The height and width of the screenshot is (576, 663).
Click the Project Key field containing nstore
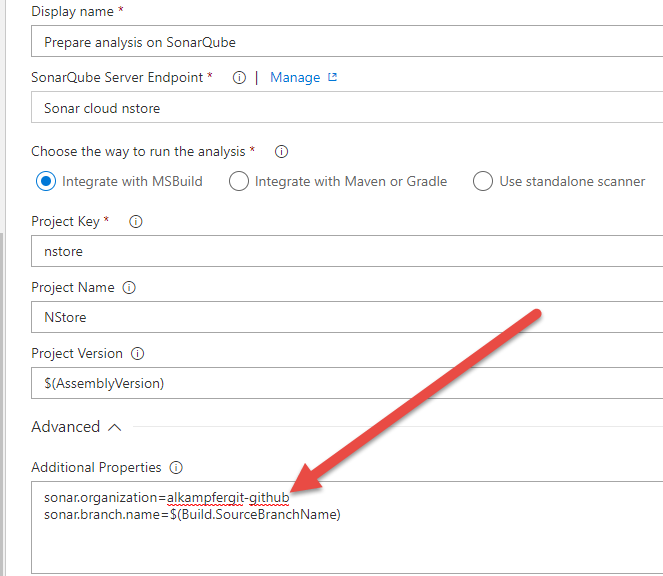[347, 251]
